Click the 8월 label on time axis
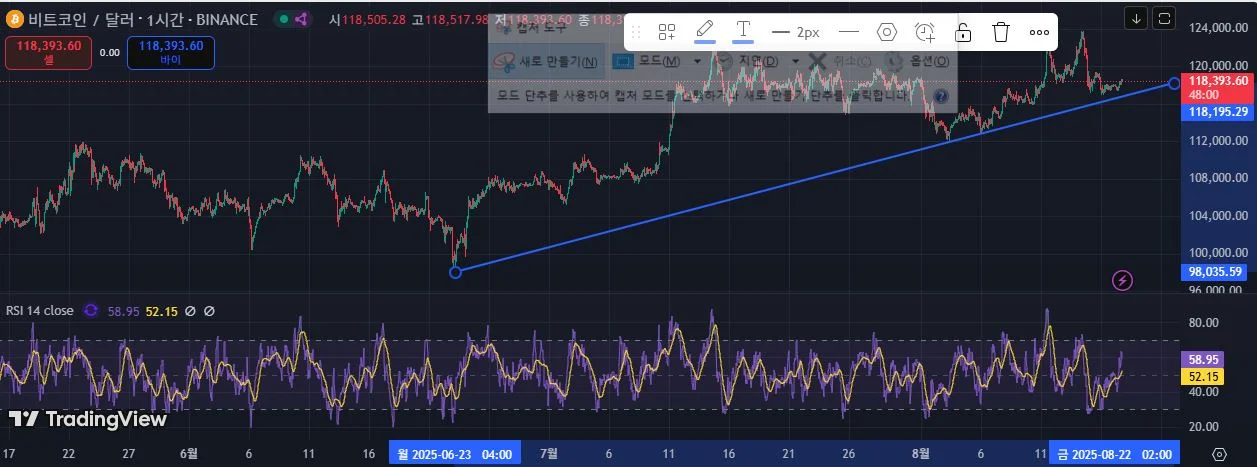1257x467 pixels. pyautogui.click(x=922, y=454)
